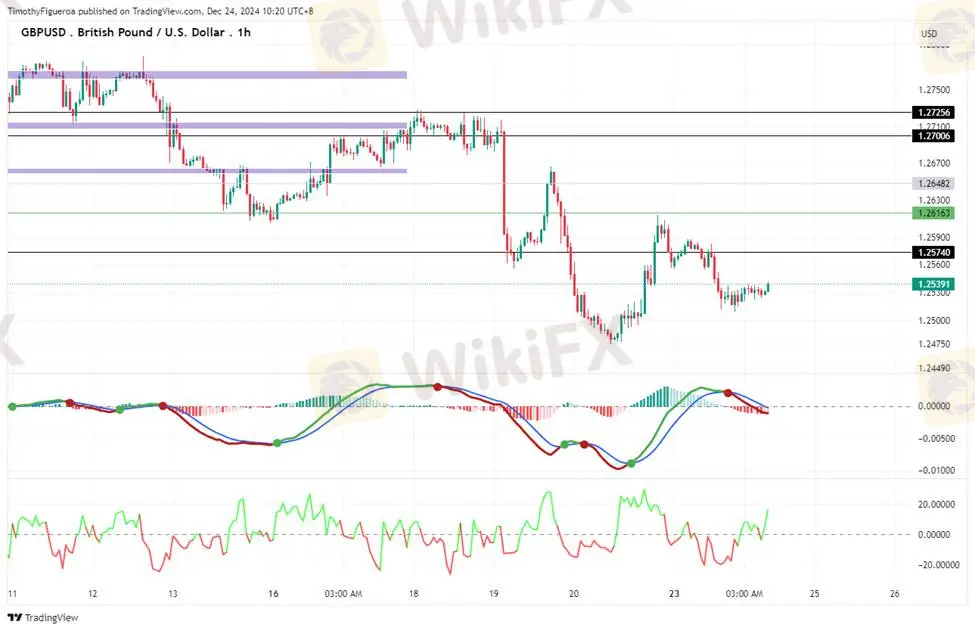The image size is (975, 631).
Task: Click date 16 on the time axis
Action: (273, 593)
